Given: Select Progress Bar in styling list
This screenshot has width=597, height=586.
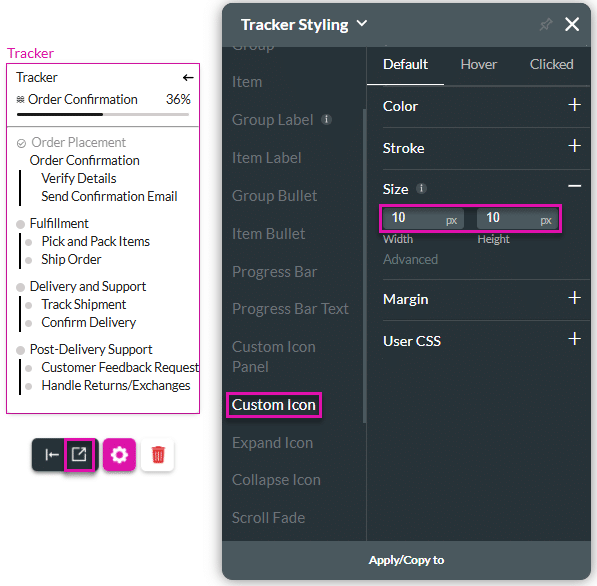Looking at the screenshot, I should click(275, 272).
